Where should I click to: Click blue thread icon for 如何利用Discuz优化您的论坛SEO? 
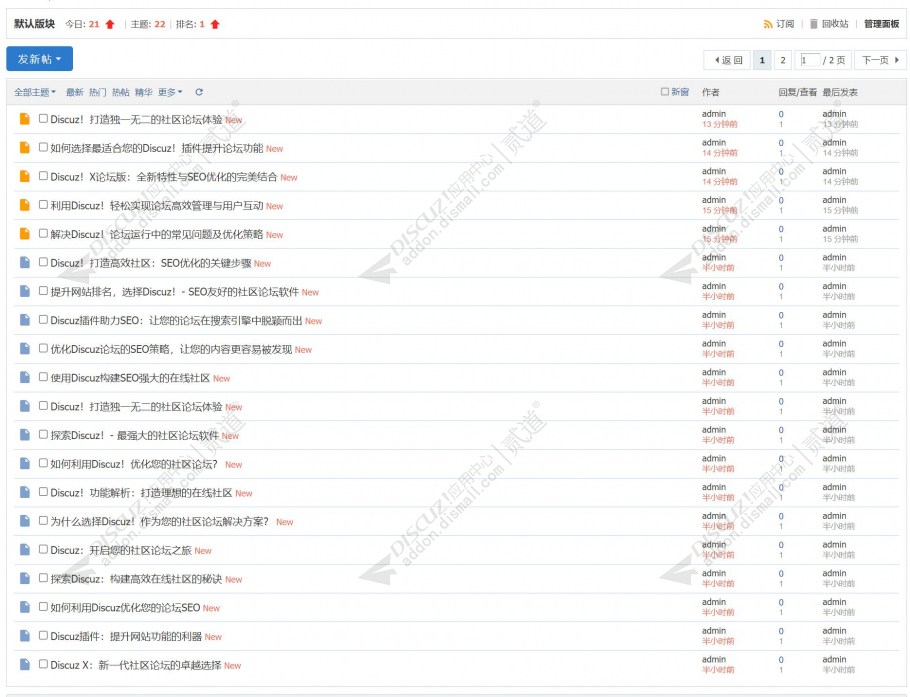tap(24, 607)
